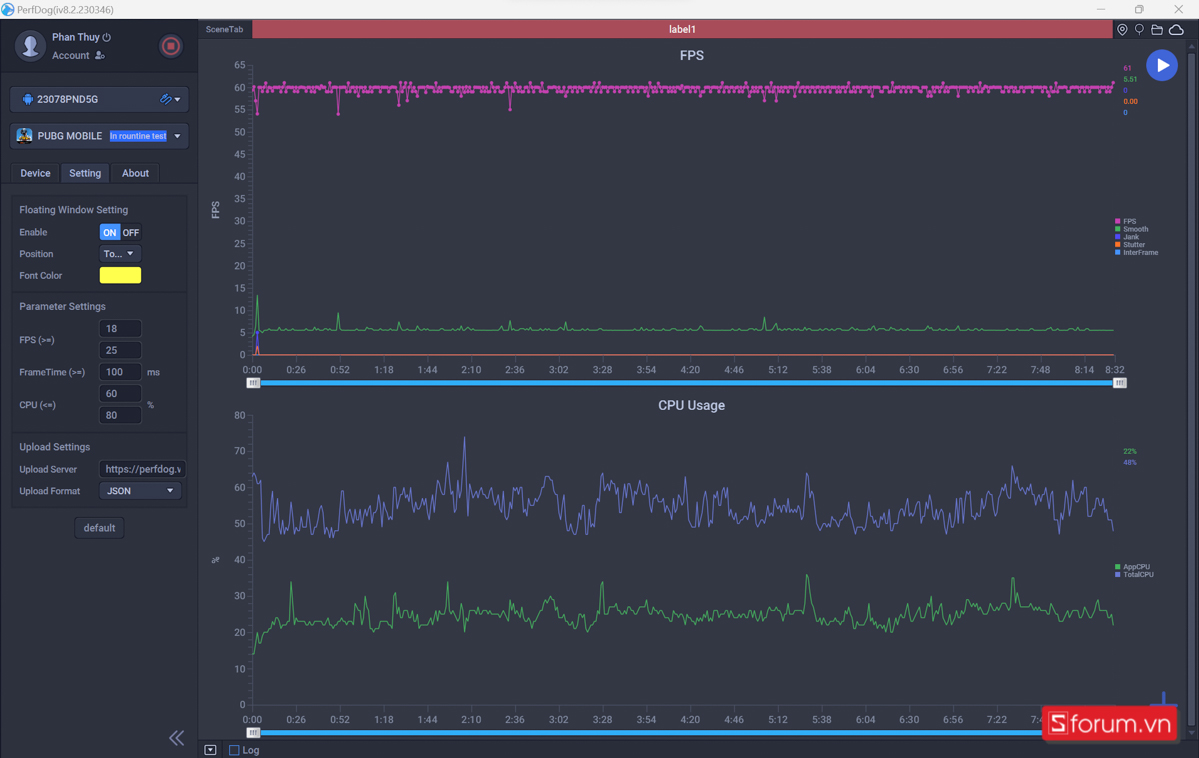The width and height of the screenshot is (1199, 758).
Task: Open the folder icon in top toolbar
Action: tap(1157, 29)
